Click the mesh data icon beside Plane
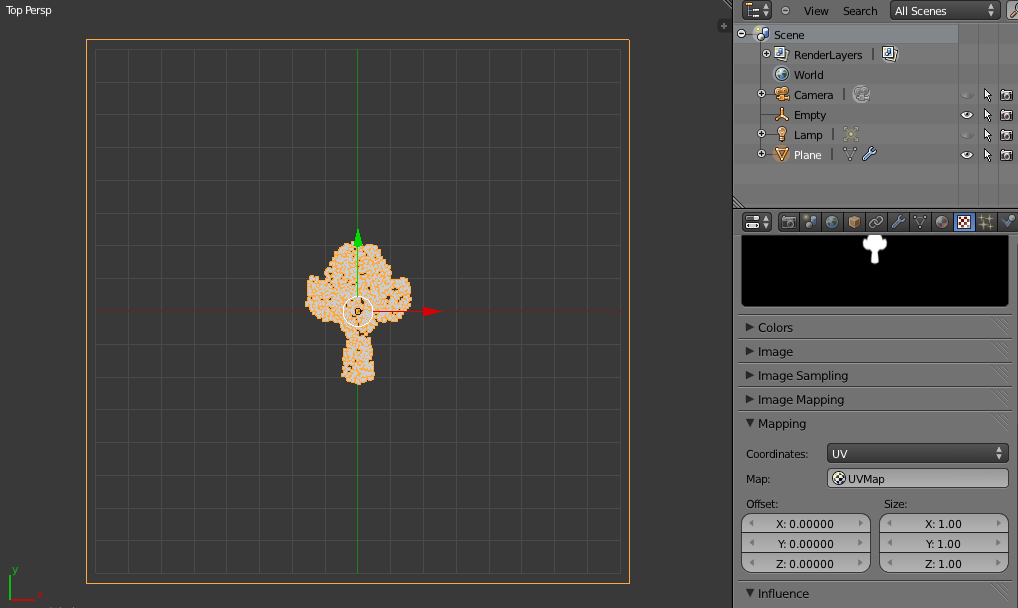 pyautogui.click(x=849, y=155)
